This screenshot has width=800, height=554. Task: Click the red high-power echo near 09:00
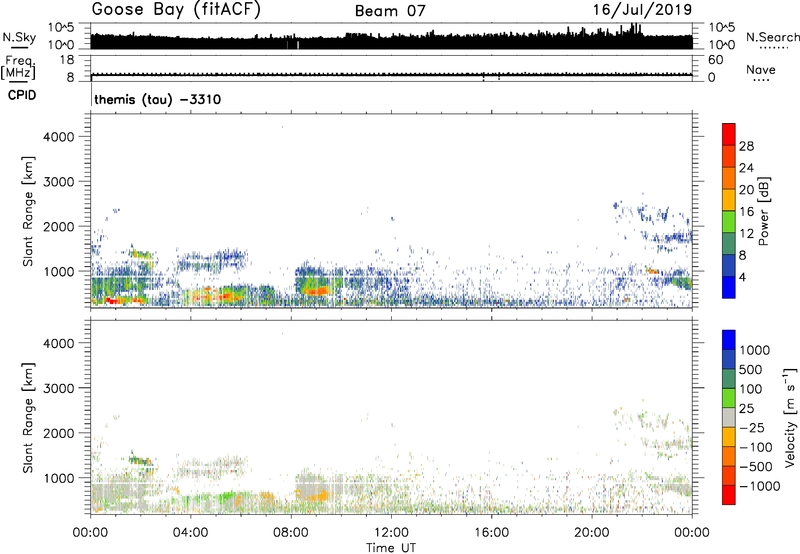pyautogui.click(x=316, y=291)
